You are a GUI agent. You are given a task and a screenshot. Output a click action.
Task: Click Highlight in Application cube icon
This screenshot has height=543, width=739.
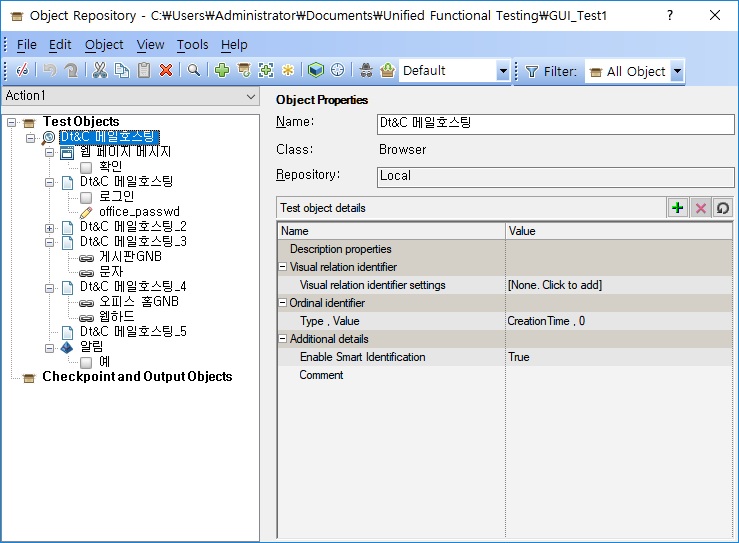tap(316, 71)
